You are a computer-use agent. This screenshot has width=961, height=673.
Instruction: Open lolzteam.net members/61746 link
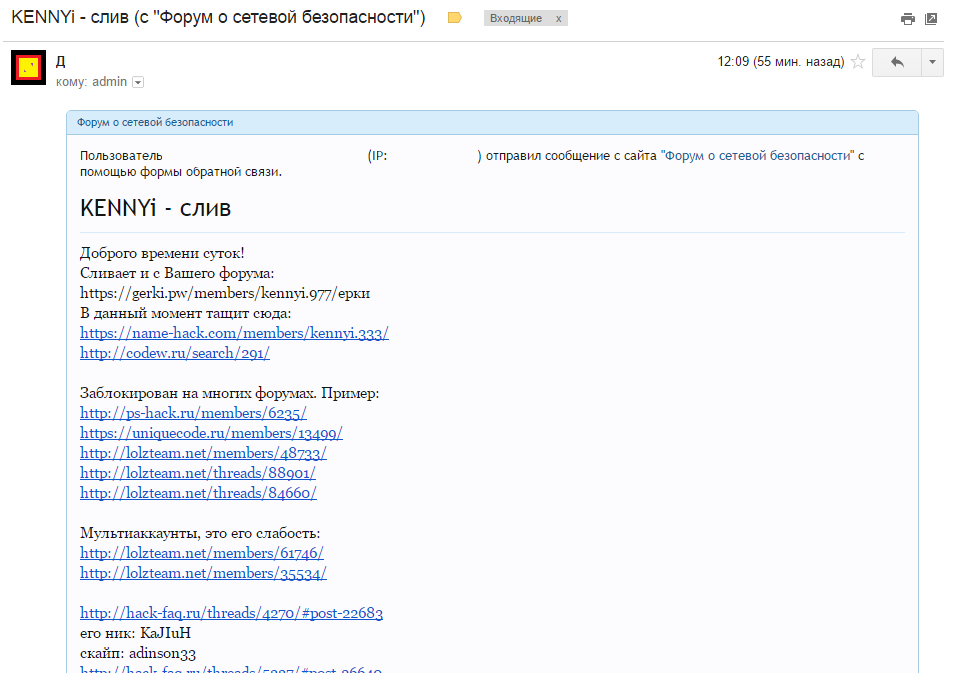click(202, 553)
